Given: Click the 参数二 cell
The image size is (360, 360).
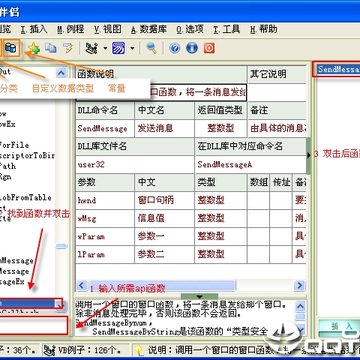Looking at the screenshot, I should click(x=164, y=255).
